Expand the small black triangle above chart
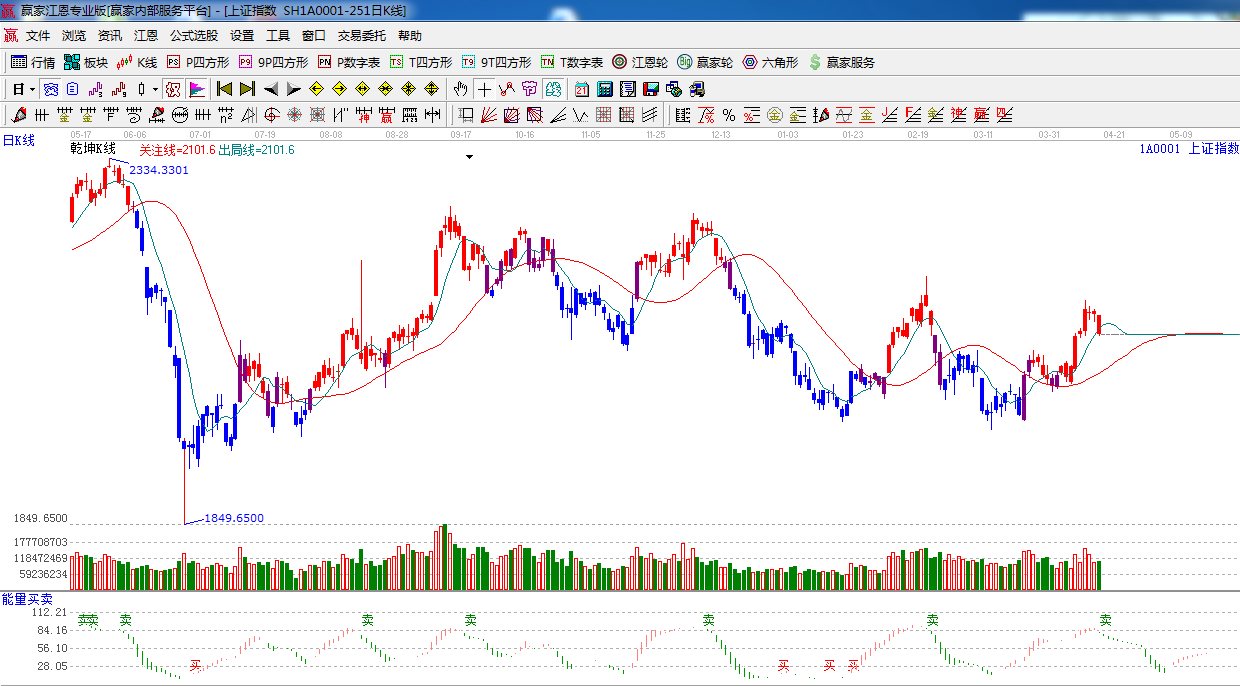The width and height of the screenshot is (1240, 686). pyautogui.click(x=469, y=157)
